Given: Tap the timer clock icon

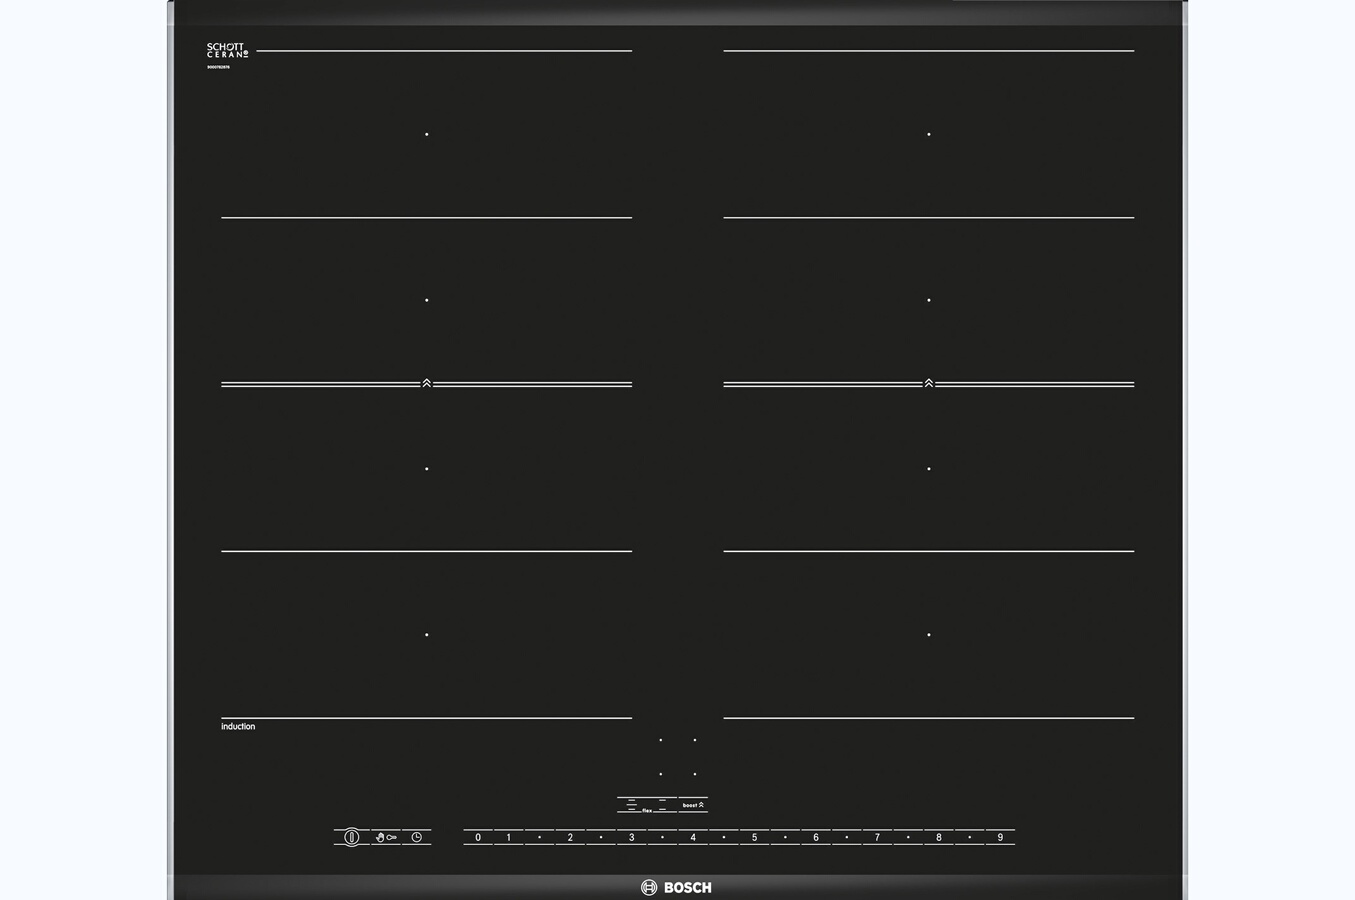Looking at the screenshot, I should click(417, 837).
